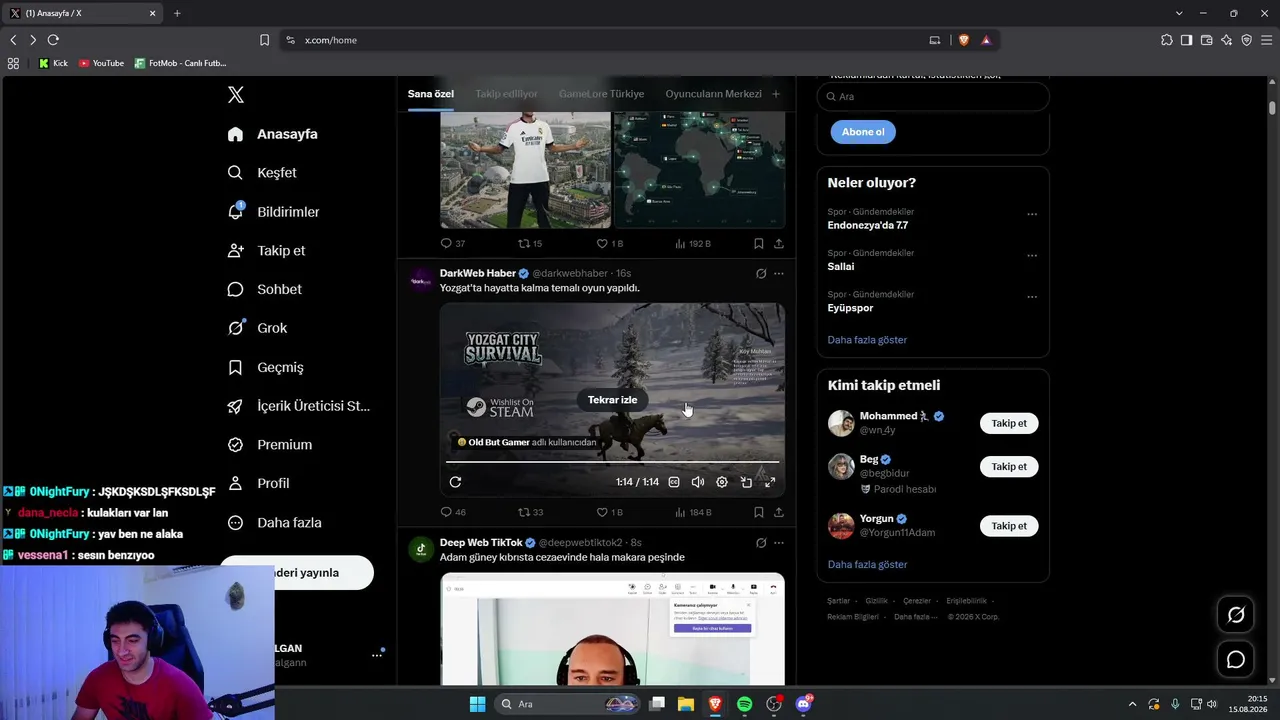Open options for the Endonezya'da 7.7 trend
1280x720 pixels.
pyautogui.click(x=1032, y=214)
